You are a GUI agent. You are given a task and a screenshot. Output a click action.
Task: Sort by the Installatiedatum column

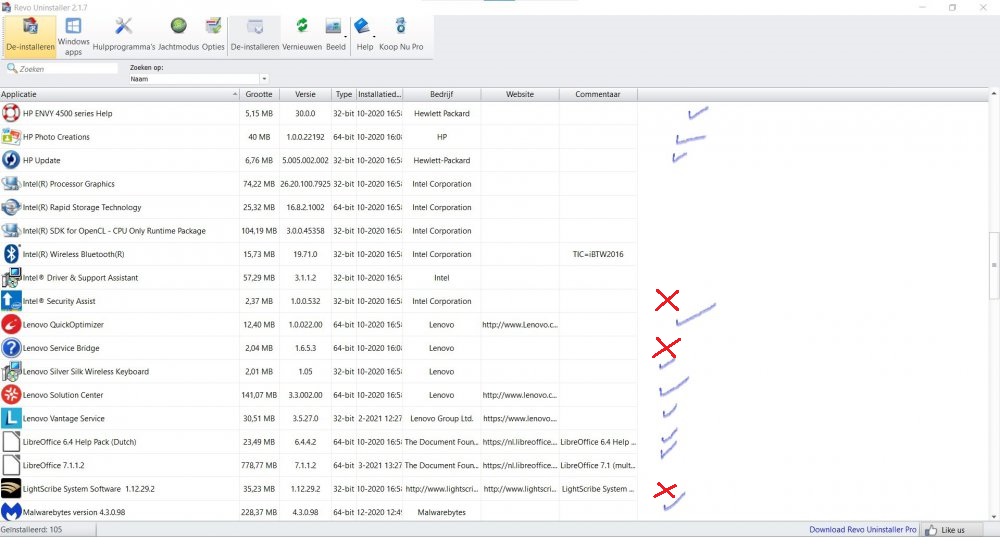[379, 94]
